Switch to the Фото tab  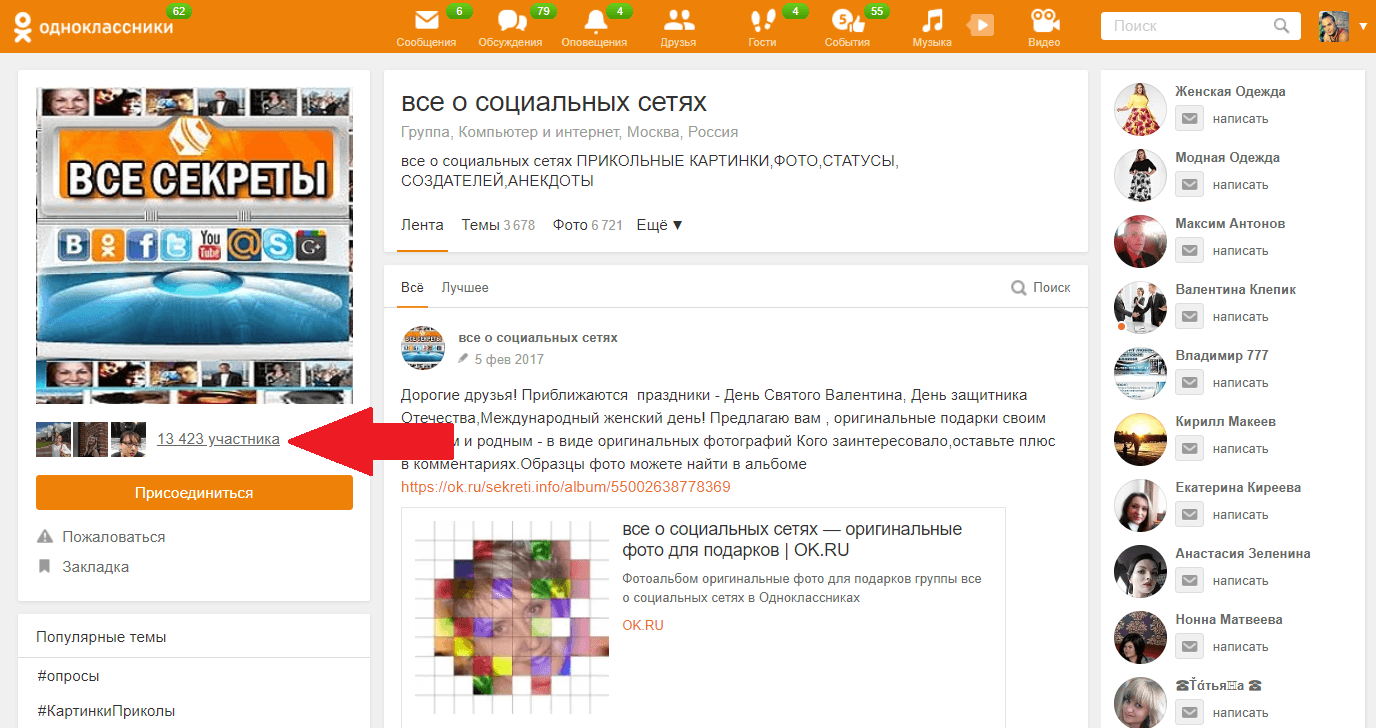point(588,225)
